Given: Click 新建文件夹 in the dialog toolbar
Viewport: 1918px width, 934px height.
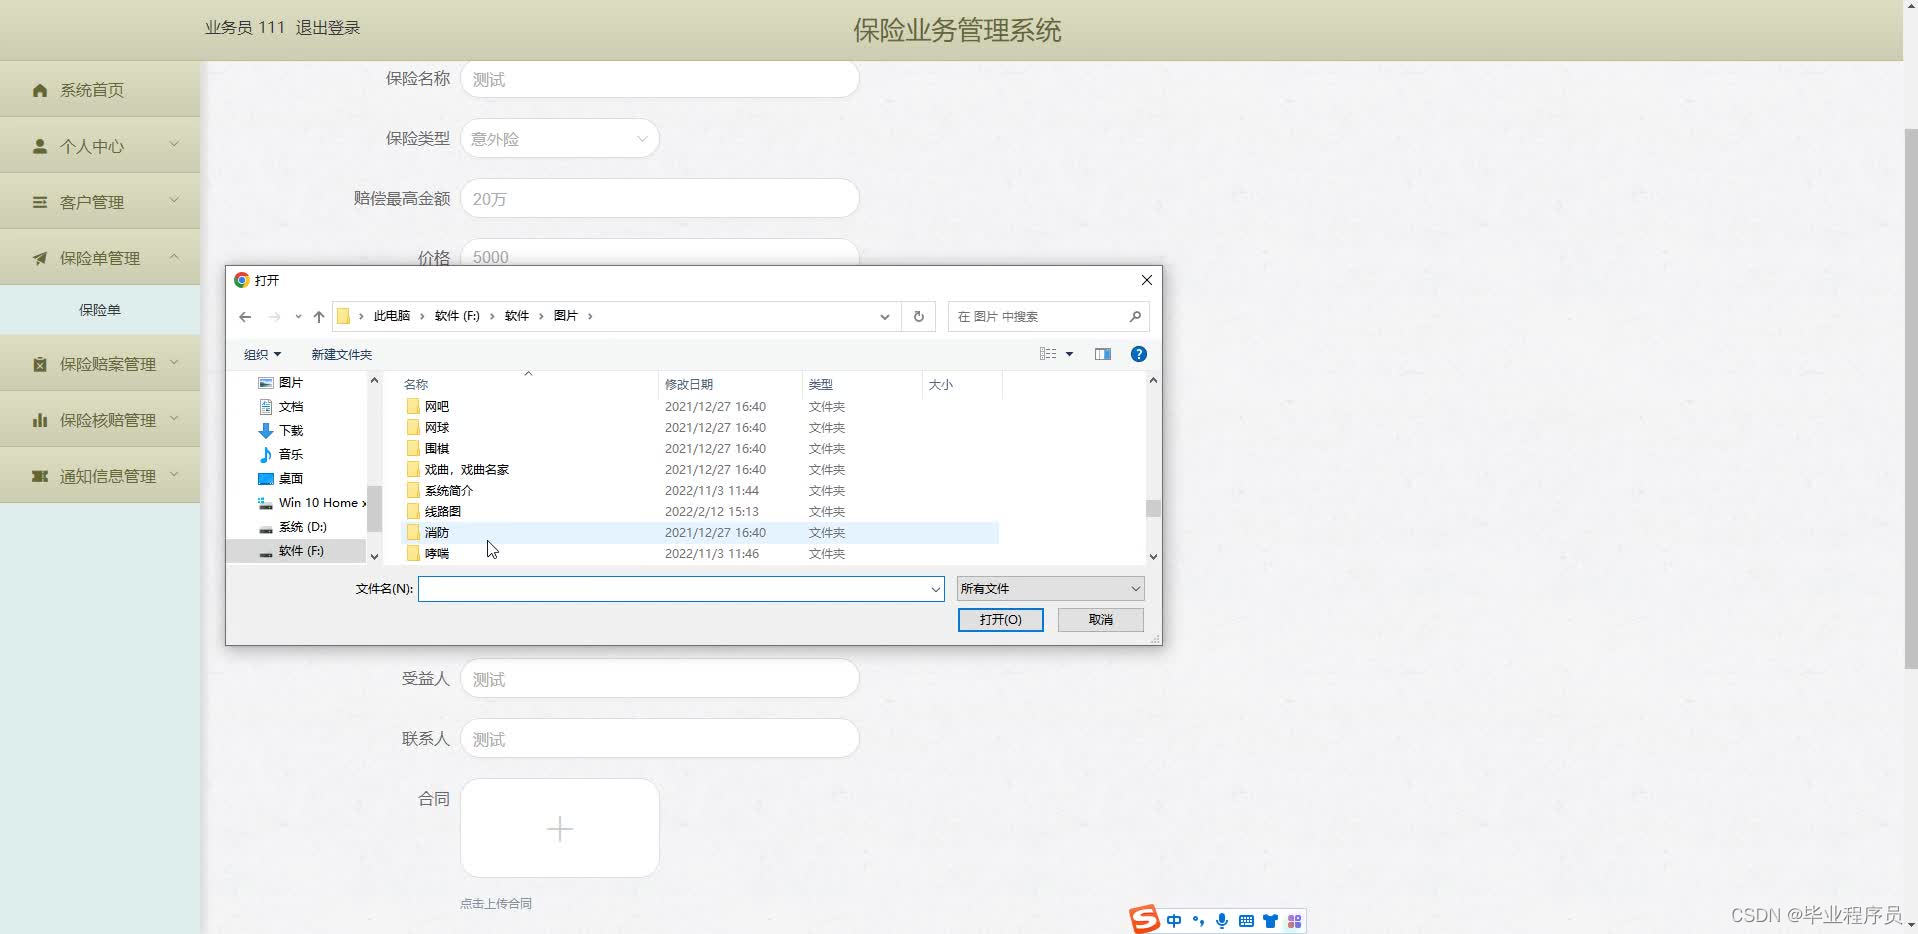Looking at the screenshot, I should tap(341, 354).
